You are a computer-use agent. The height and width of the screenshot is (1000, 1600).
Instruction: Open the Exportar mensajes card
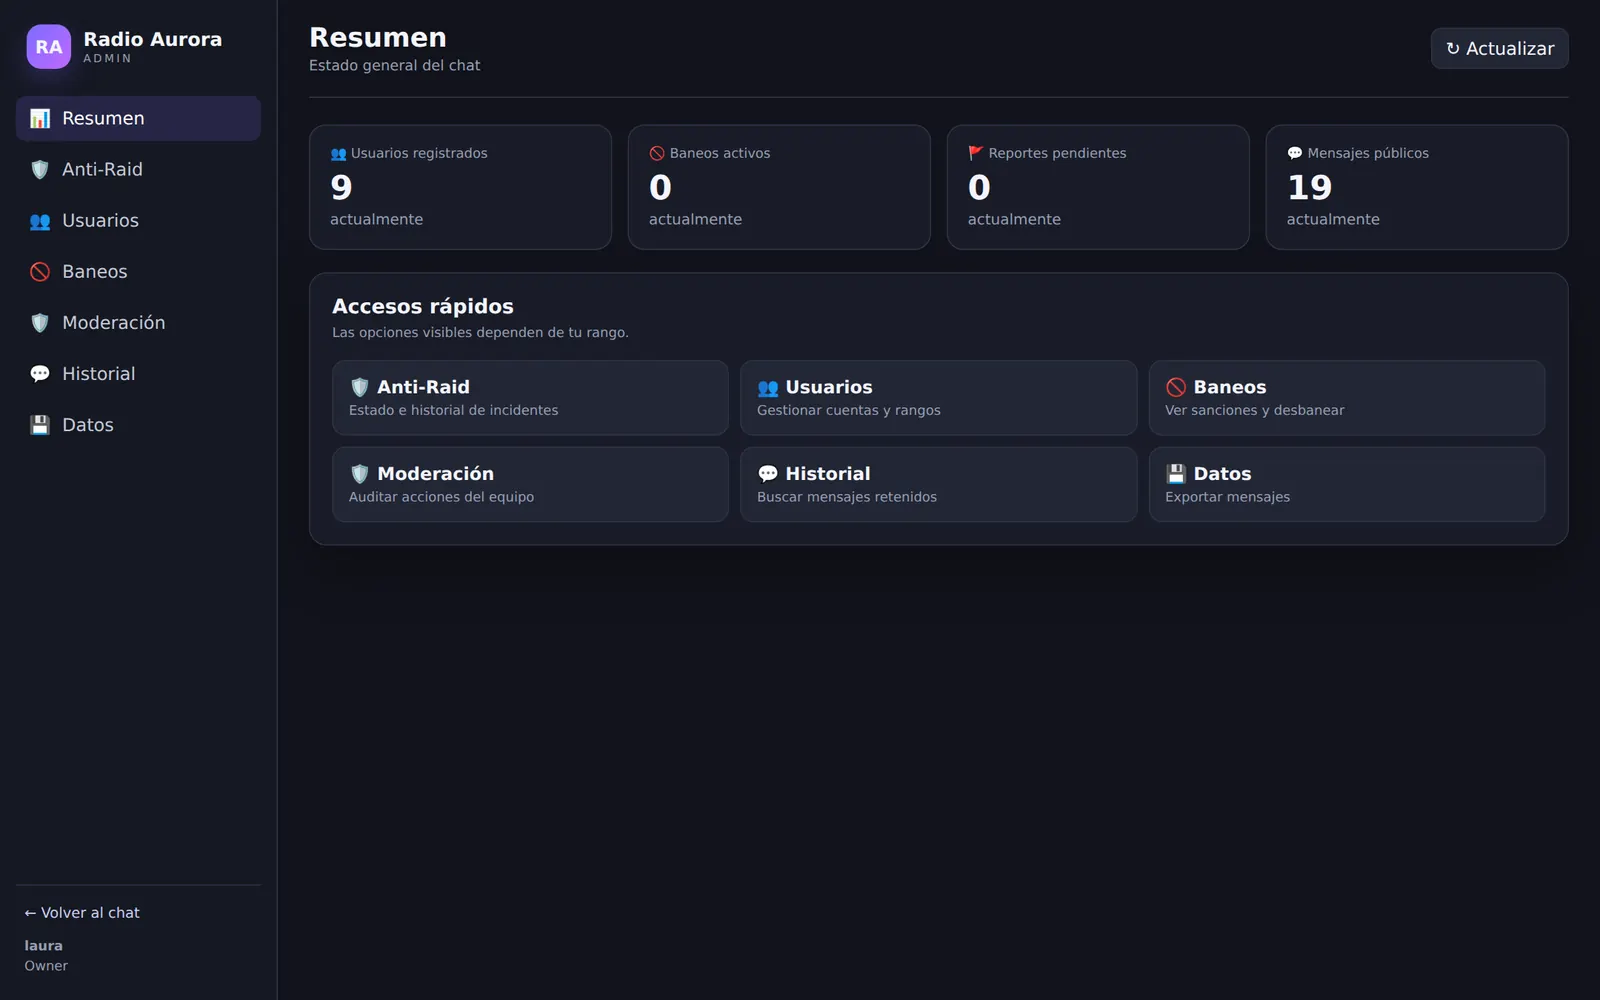coord(1346,484)
